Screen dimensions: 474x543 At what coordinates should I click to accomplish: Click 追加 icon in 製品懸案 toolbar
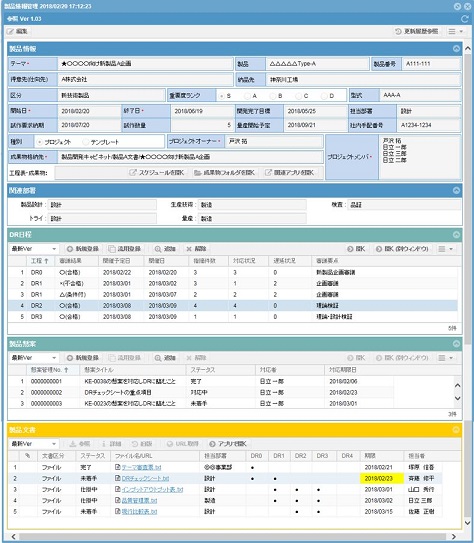tap(166, 358)
